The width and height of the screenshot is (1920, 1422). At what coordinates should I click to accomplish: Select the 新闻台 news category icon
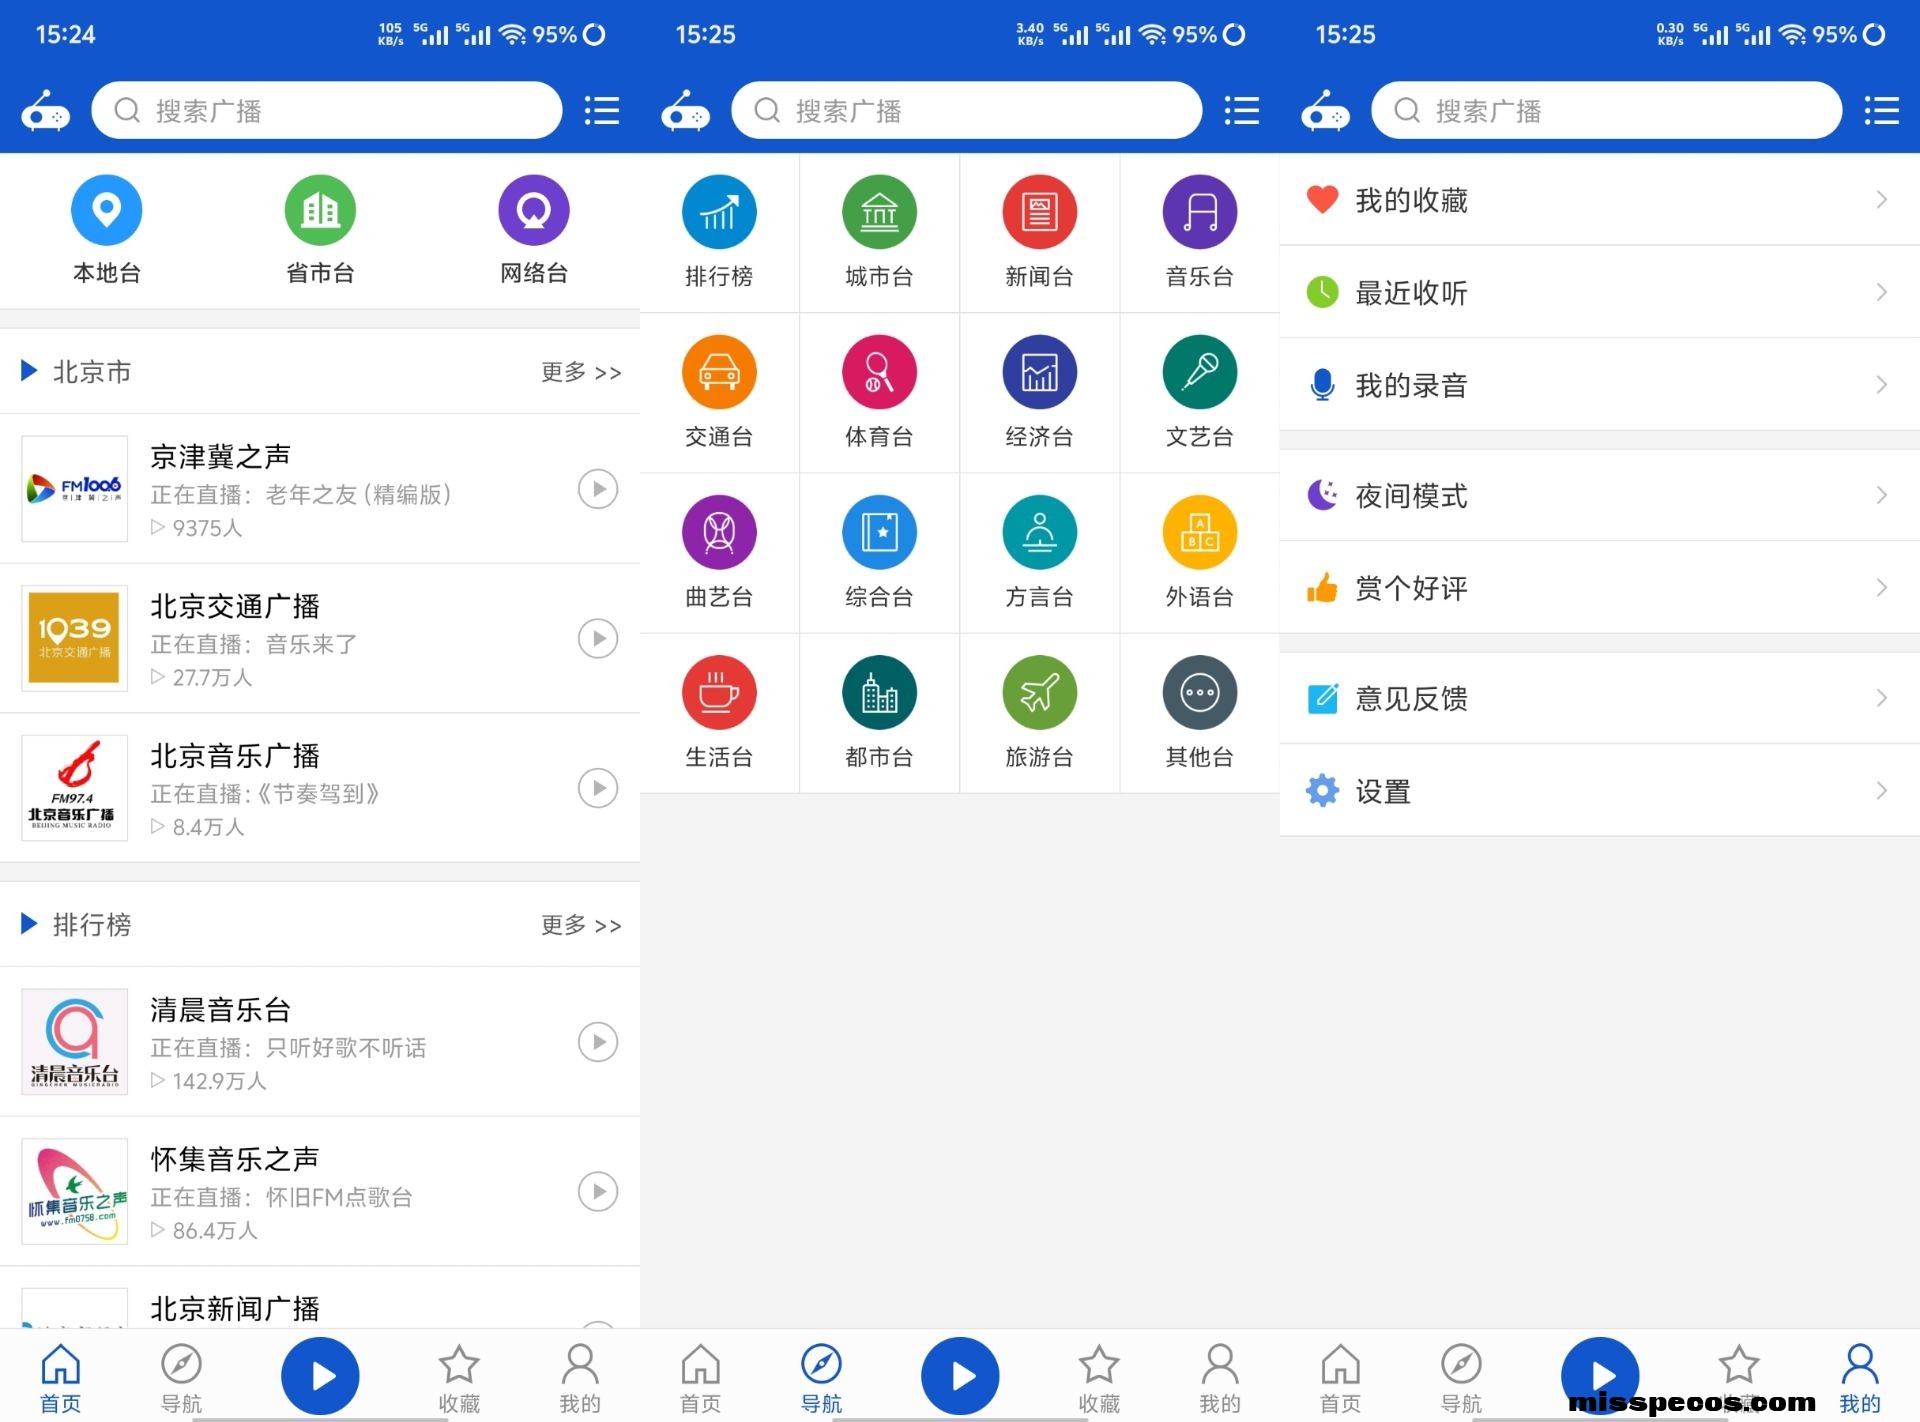(x=1039, y=212)
